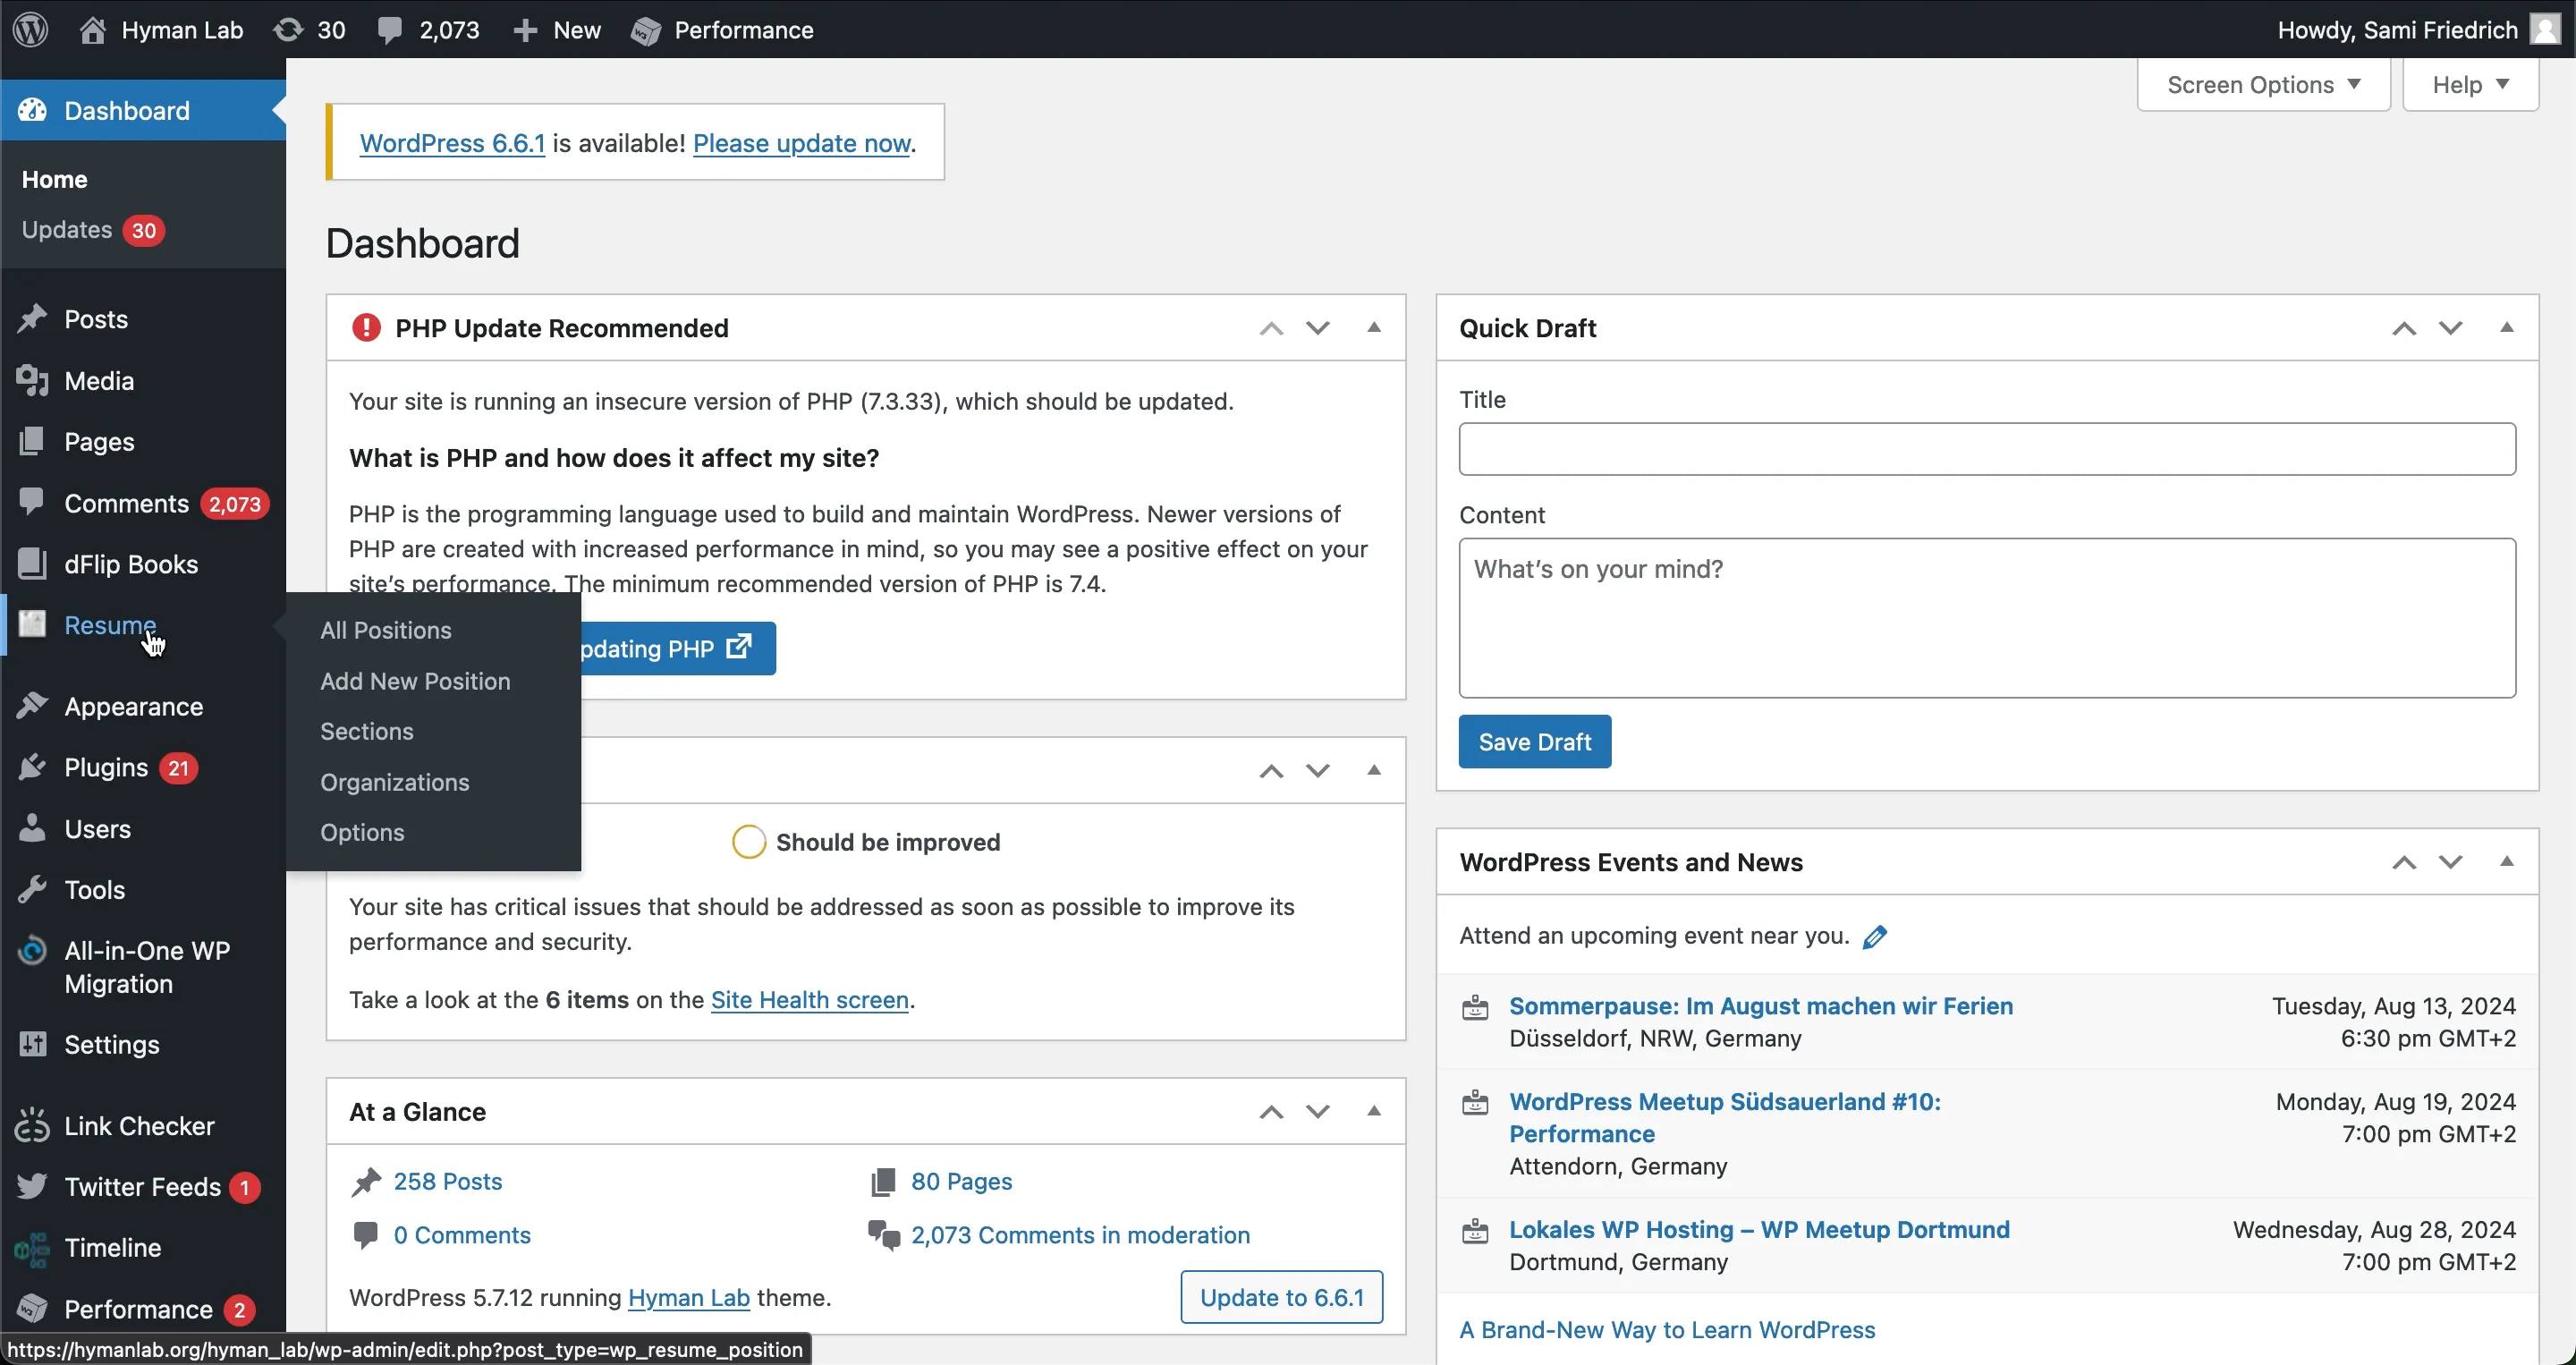Viewport: 2576px width, 1365px height.
Task: Click the plus New icon in admin bar
Action: pyautogui.click(x=526, y=30)
